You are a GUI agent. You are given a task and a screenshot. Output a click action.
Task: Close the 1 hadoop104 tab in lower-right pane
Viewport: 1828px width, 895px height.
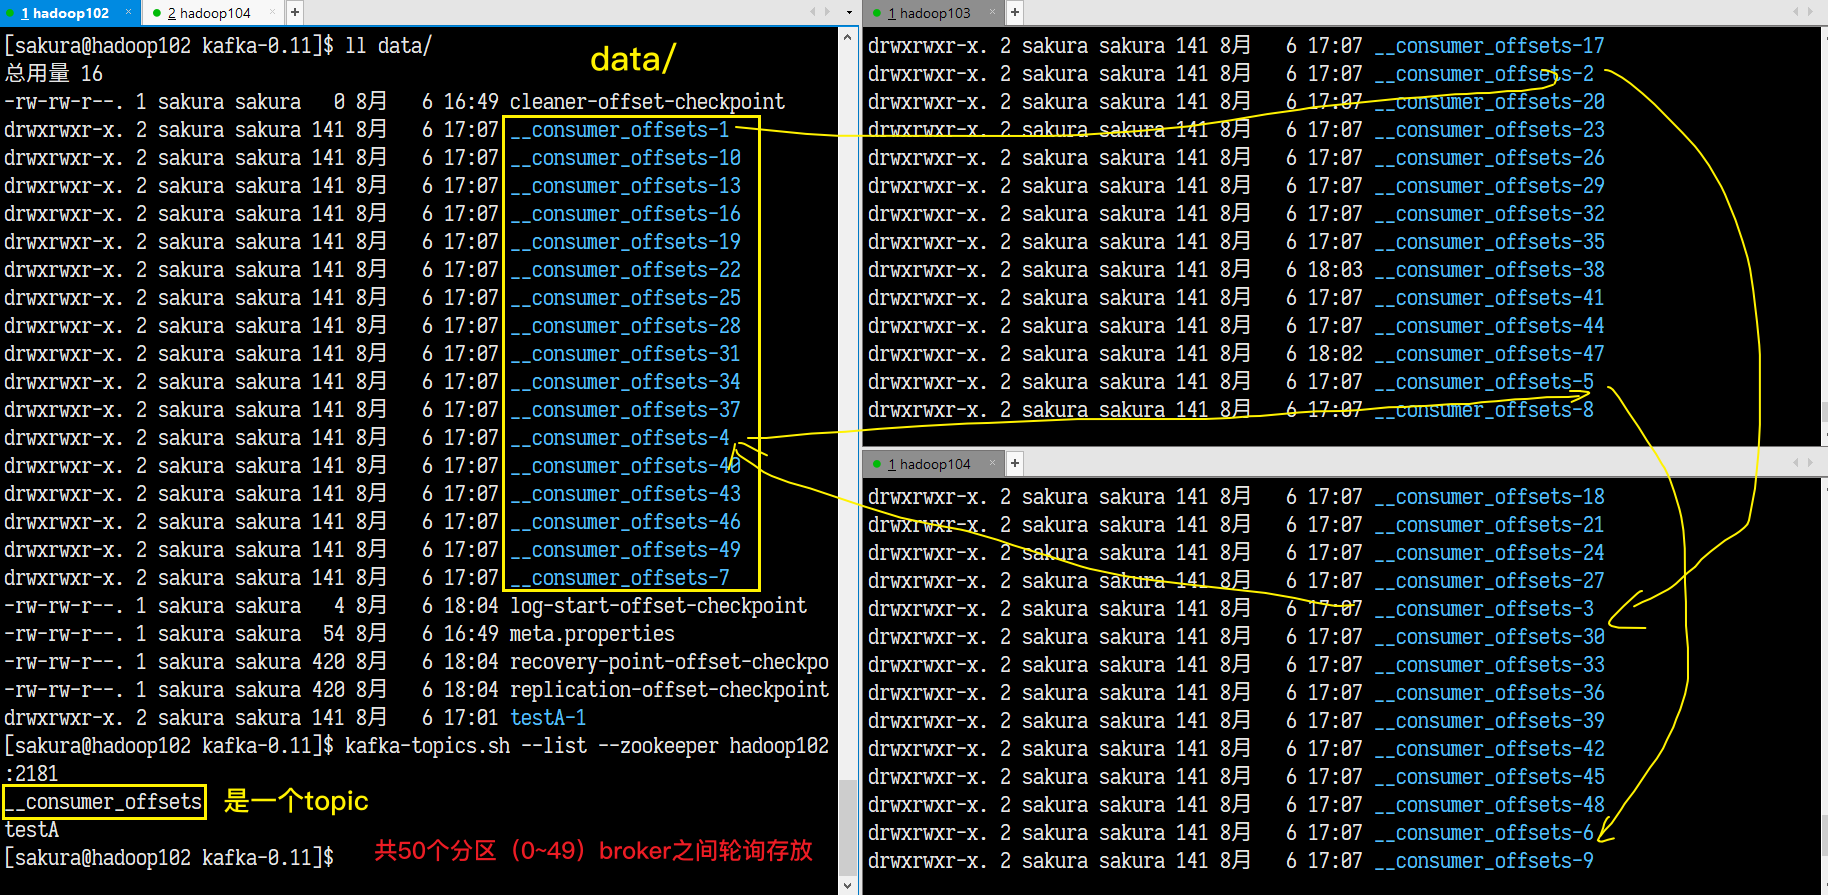coord(993,464)
